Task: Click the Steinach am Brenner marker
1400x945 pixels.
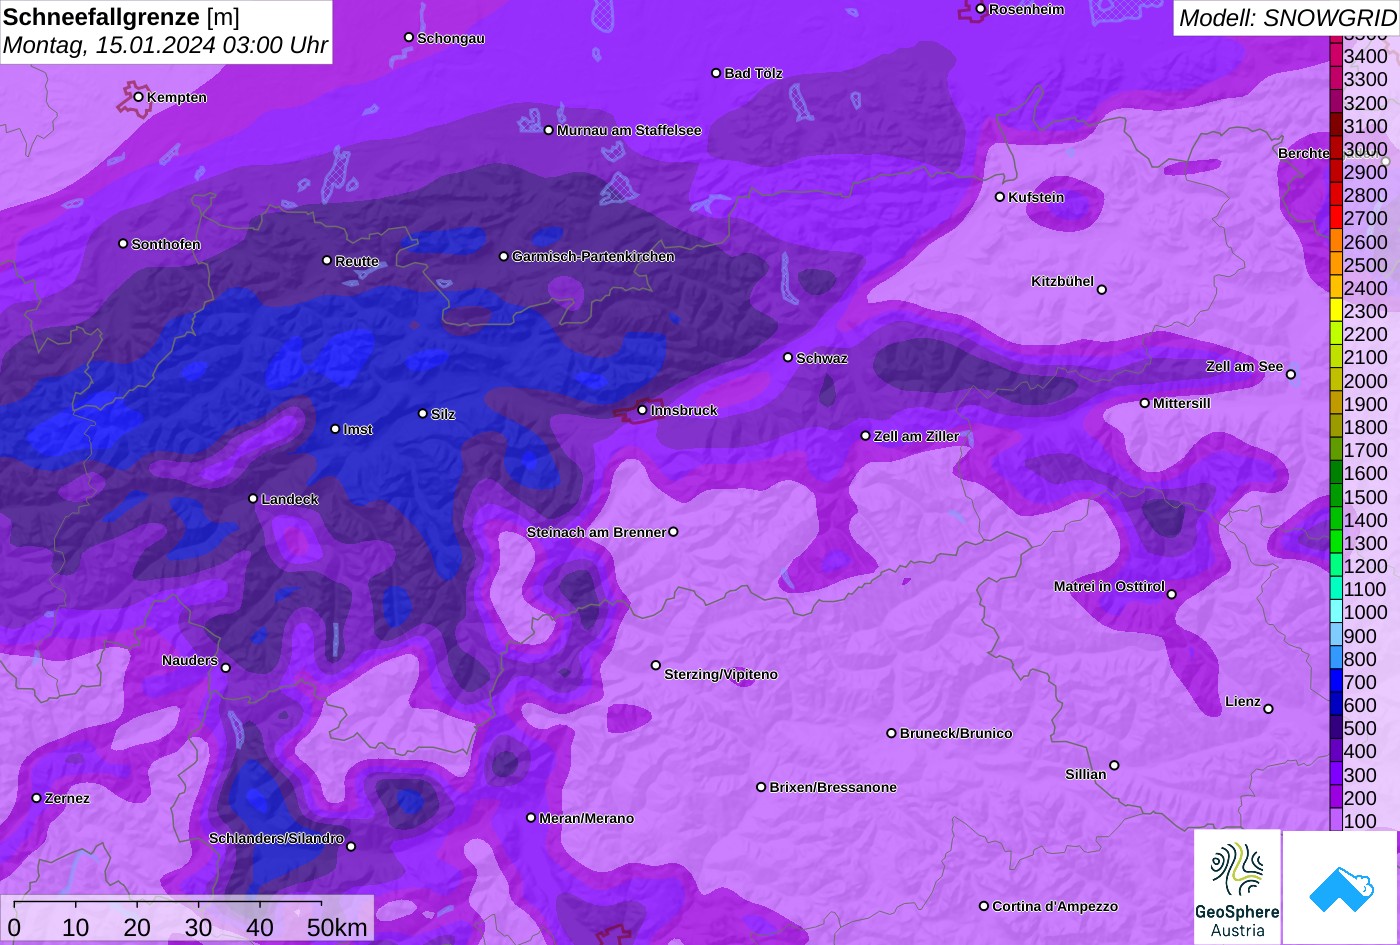Action: pos(673,532)
